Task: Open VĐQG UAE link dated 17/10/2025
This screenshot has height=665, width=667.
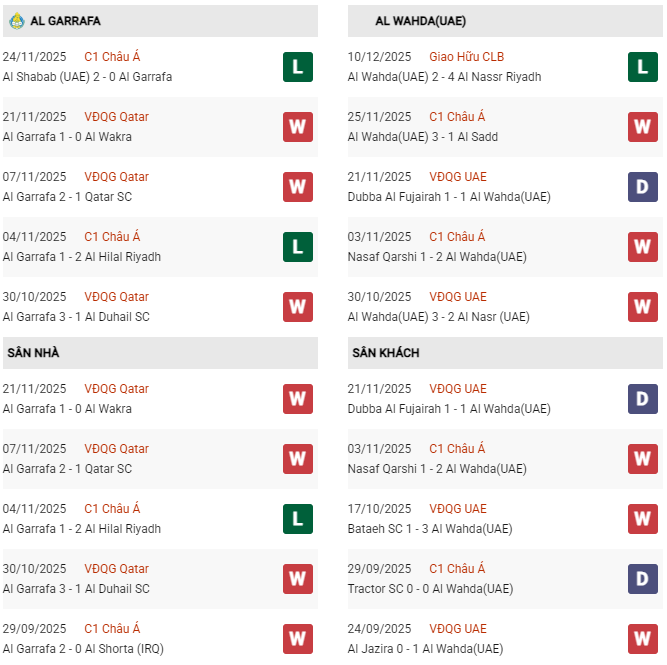Action: click(x=458, y=509)
